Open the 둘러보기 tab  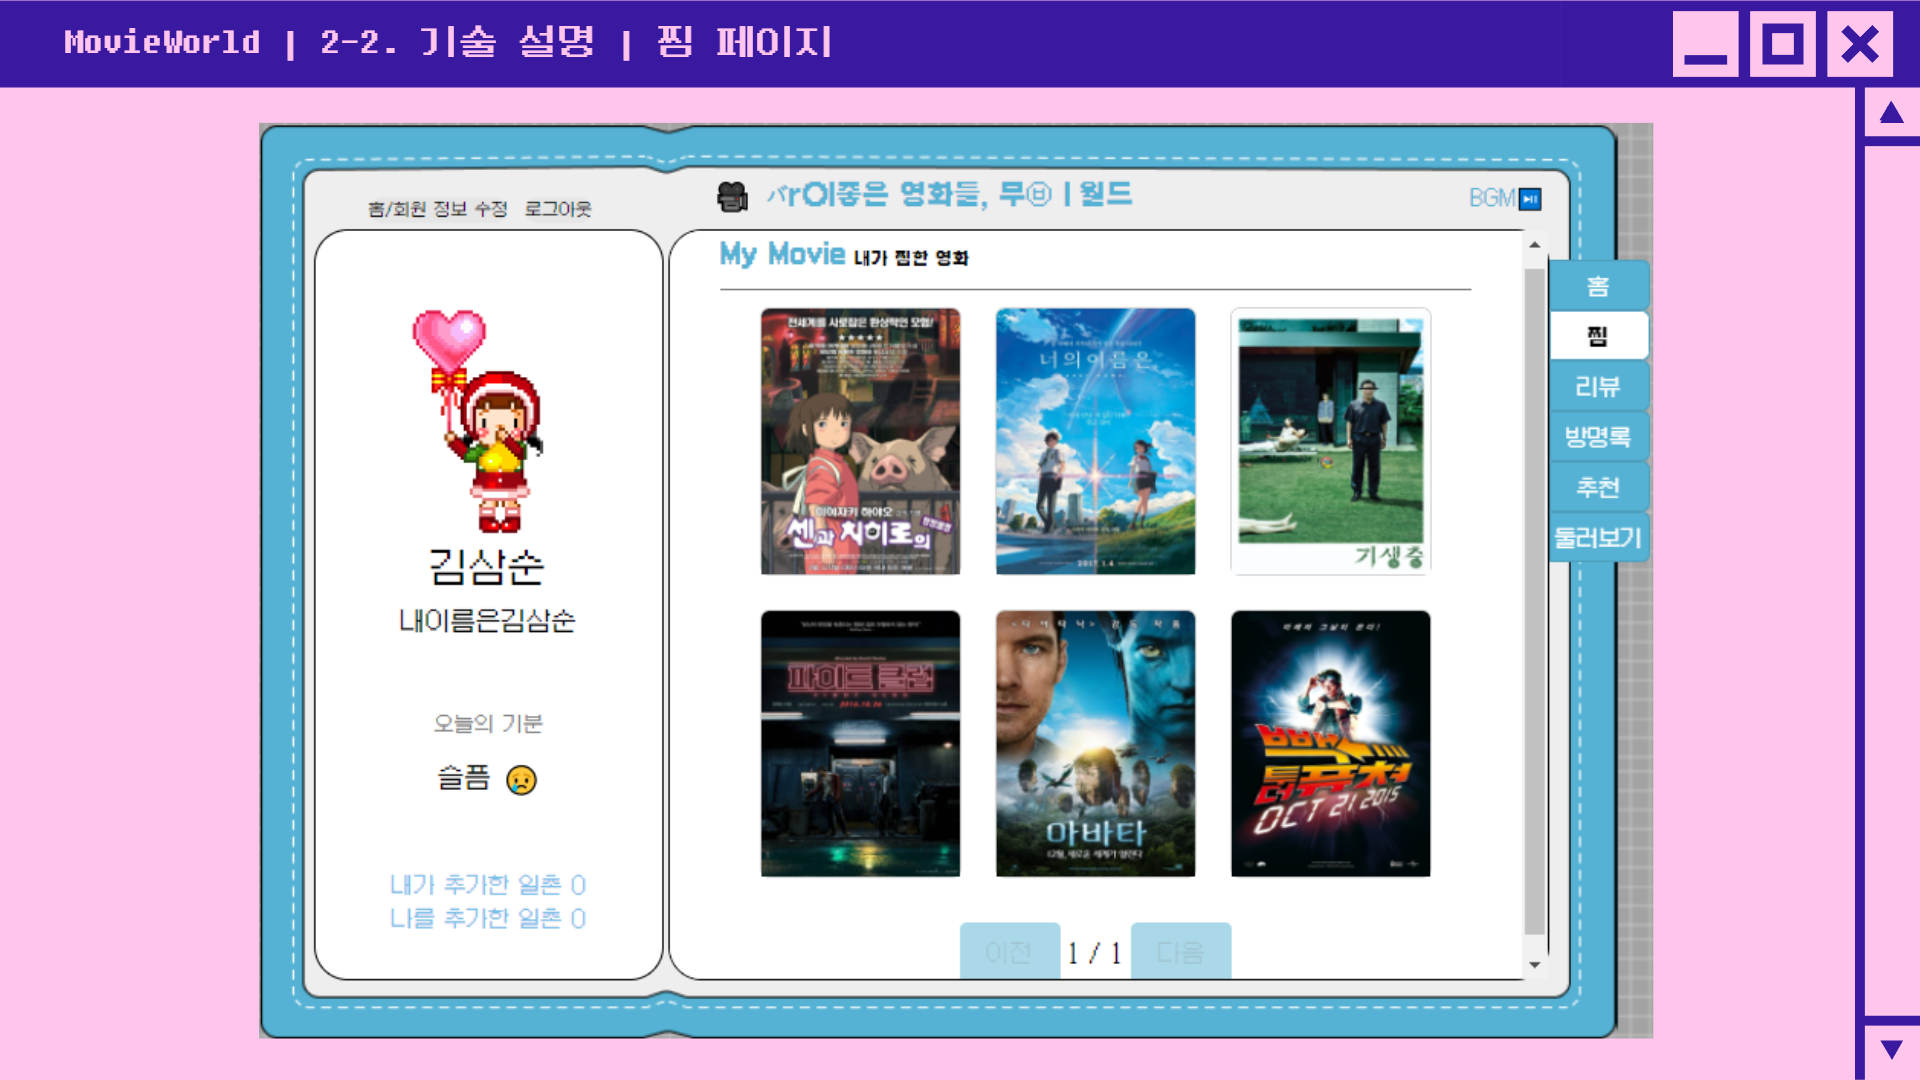tap(1597, 538)
